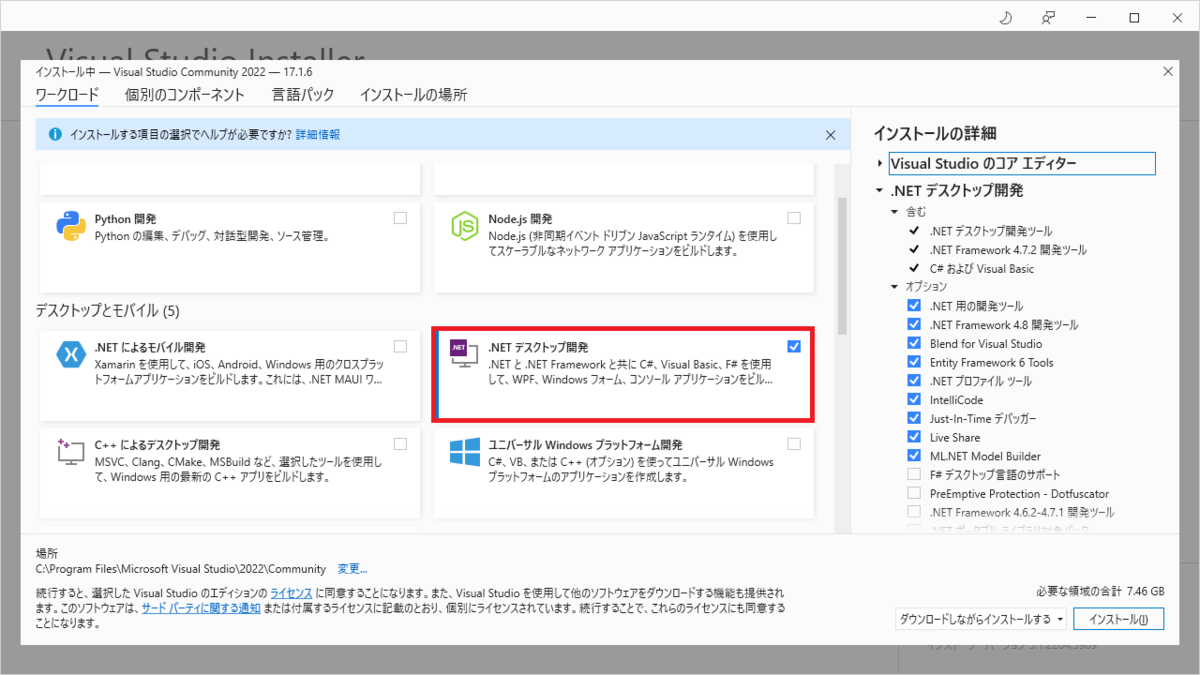1200x675 pixels.
Task: Expand Visual Studio のコア エディター node
Action: (880, 163)
